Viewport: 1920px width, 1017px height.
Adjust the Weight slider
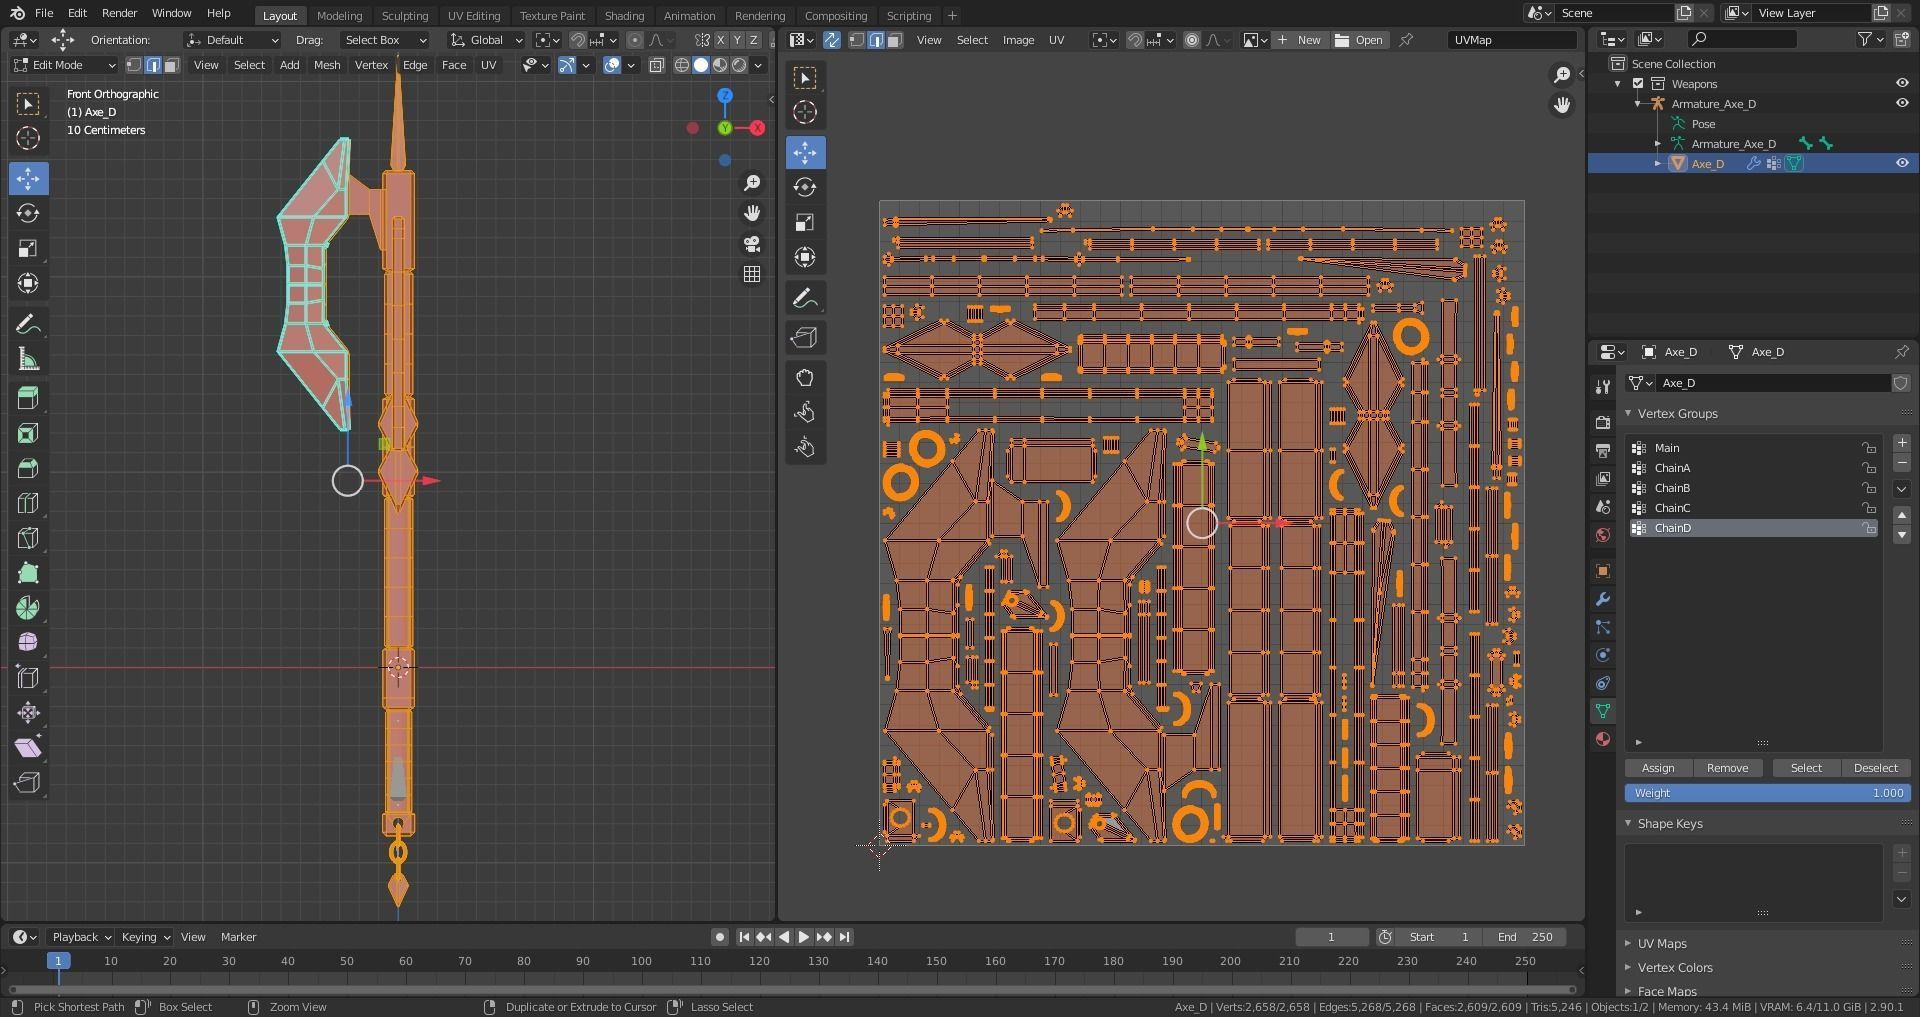(x=1767, y=793)
